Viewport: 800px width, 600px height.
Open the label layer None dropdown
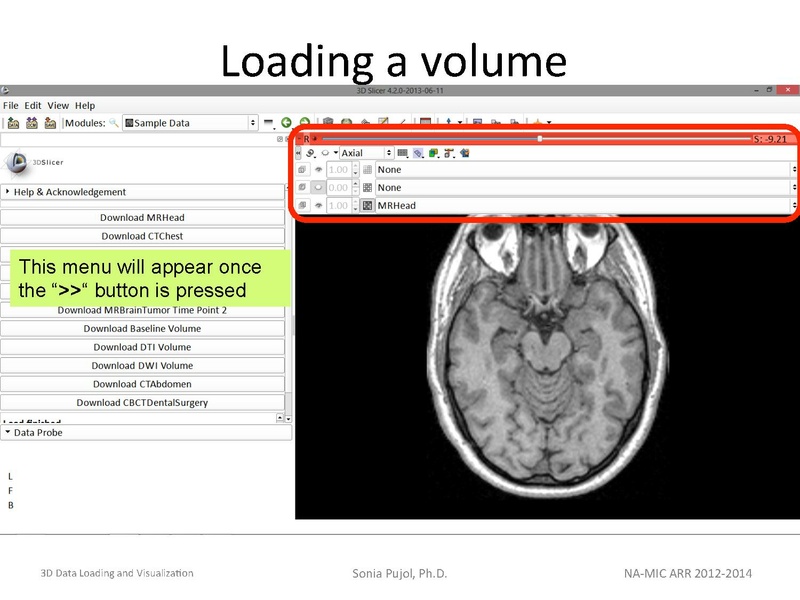pos(586,170)
